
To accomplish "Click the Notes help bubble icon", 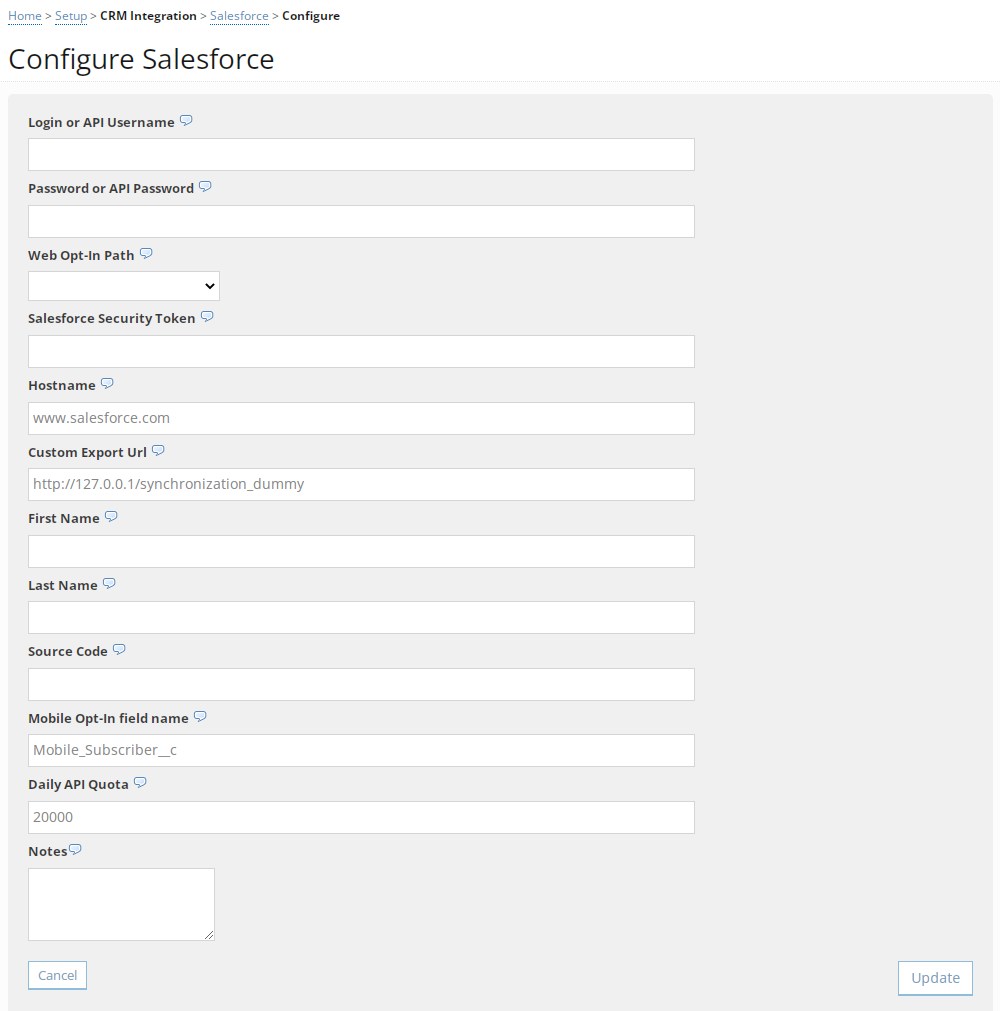I will pyautogui.click(x=76, y=848).
